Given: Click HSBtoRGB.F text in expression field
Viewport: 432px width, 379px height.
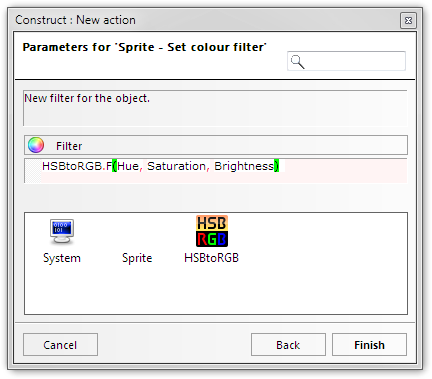Looking at the screenshot, I should pos(77,166).
